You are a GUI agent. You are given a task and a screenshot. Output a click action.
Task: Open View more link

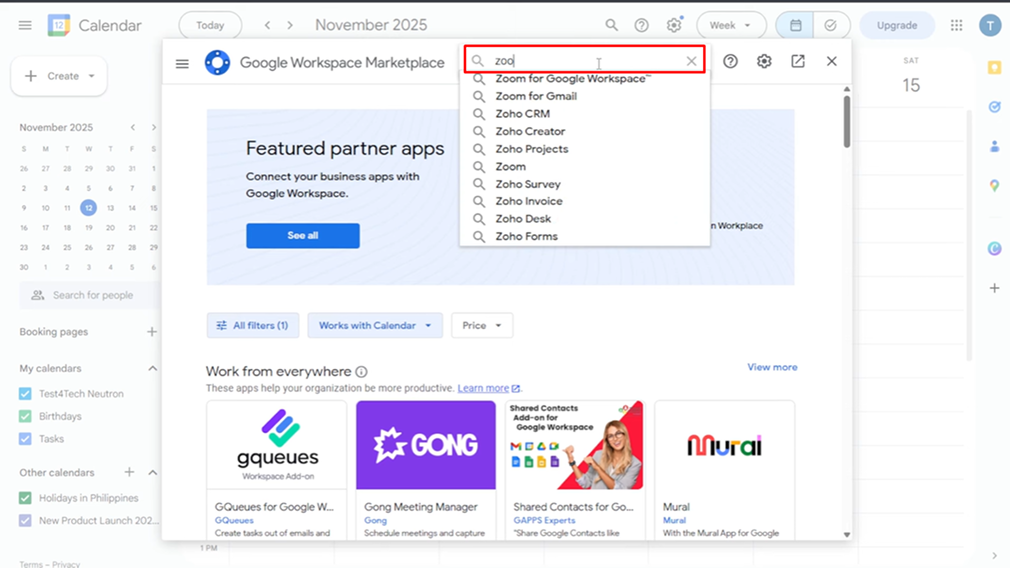pos(772,367)
